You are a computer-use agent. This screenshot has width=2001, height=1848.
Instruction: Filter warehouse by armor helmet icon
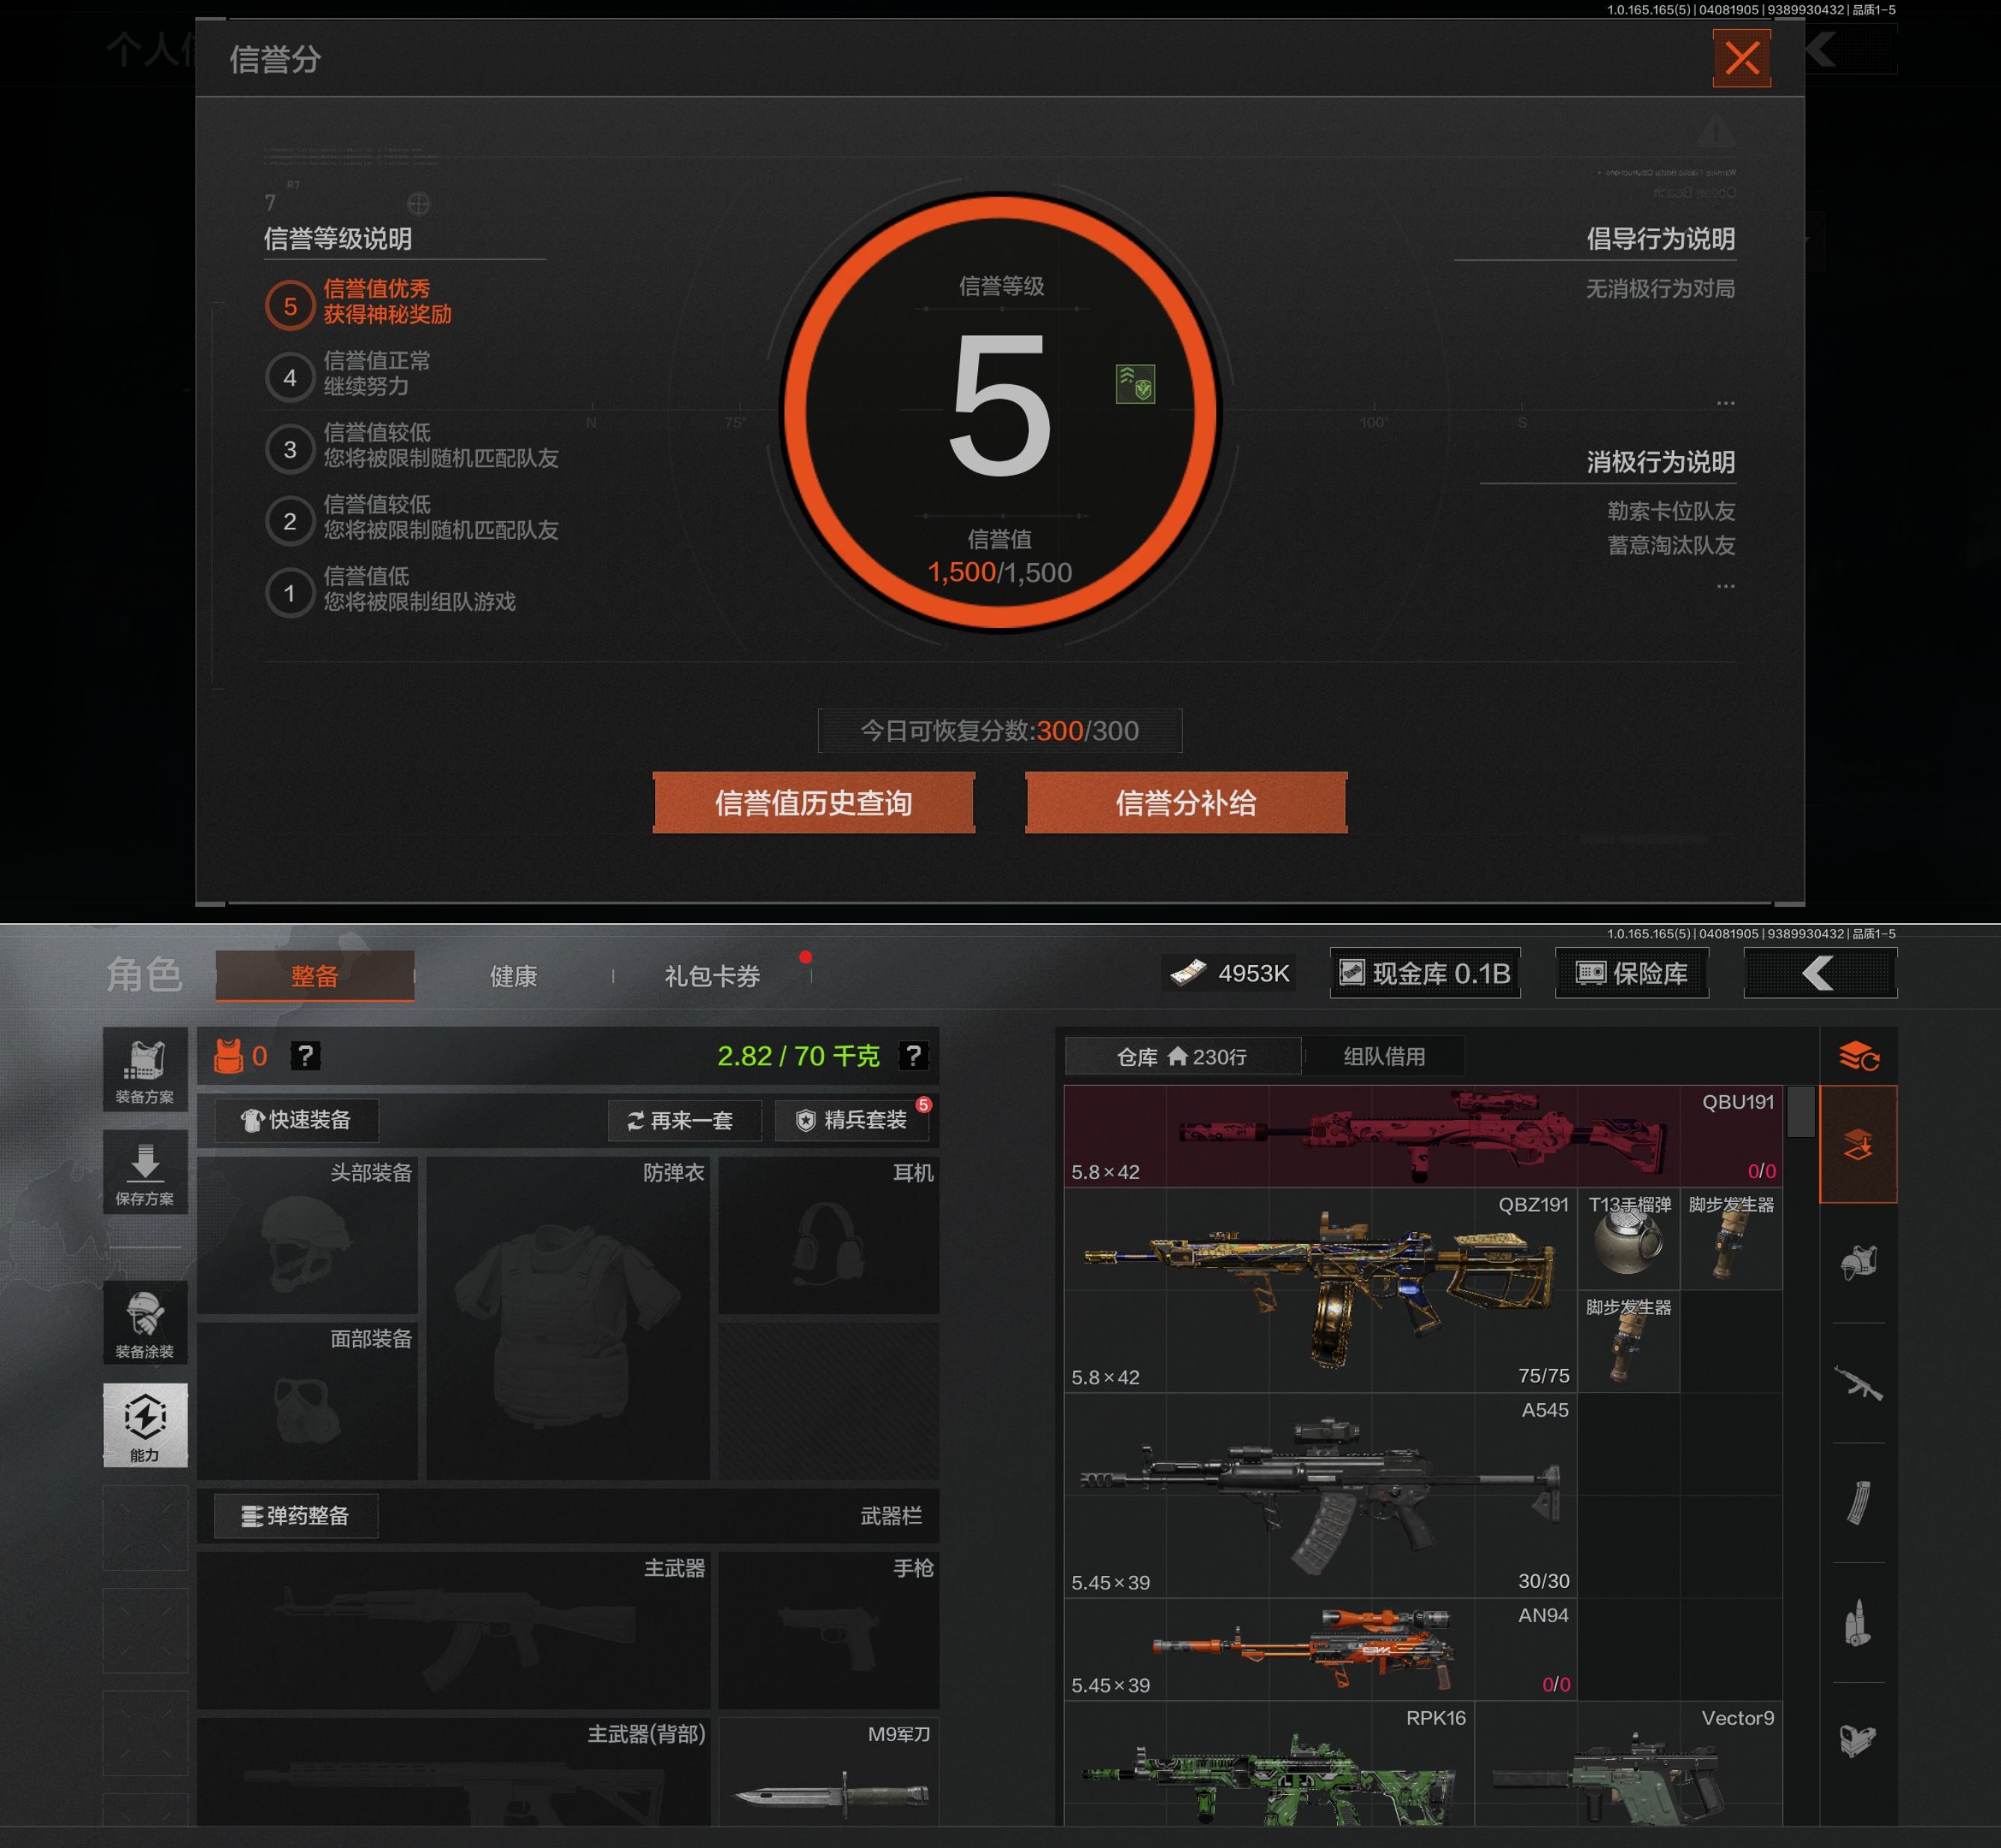pyautogui.click(x=1858, y=1263)
